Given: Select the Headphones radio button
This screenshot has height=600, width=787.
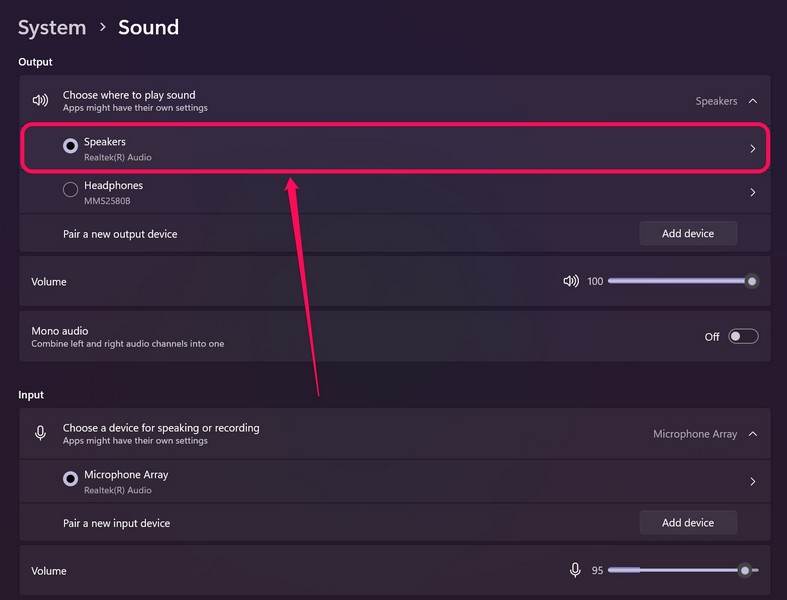Looking at the screenshot, I should click(x=71, y=190).
